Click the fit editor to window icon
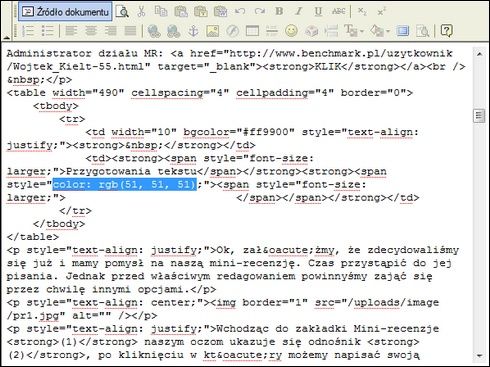490x367 pixels. pos(403,31)
